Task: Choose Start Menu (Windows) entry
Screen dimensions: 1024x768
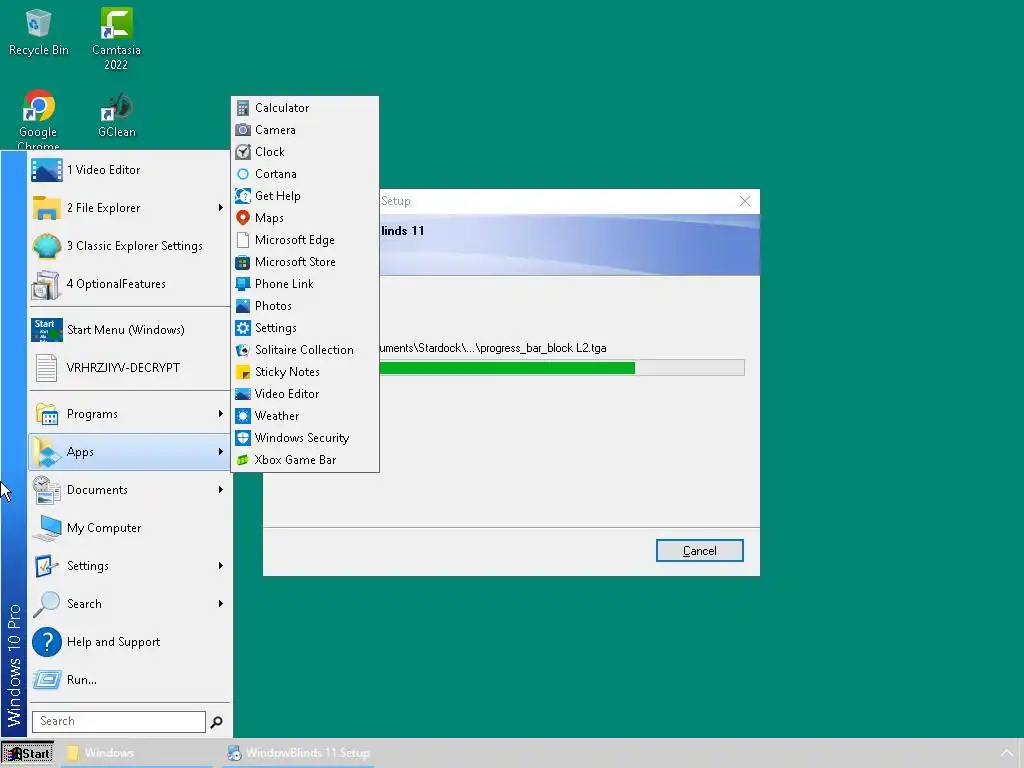Action: point(129,330)
